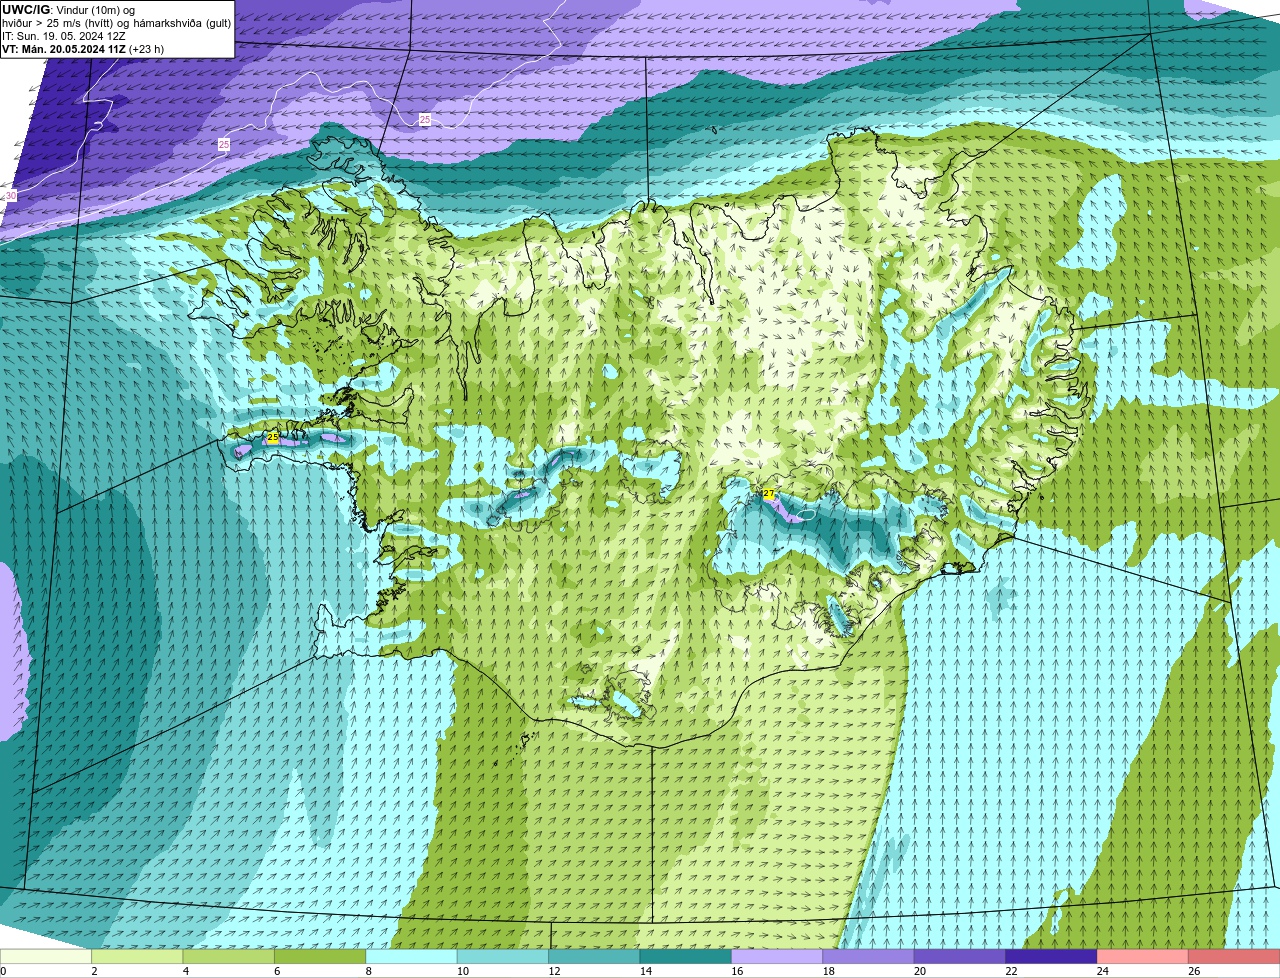Click legend scale value 6
Viewport: 1280px width, 978px height.
(x=277, y=971)
